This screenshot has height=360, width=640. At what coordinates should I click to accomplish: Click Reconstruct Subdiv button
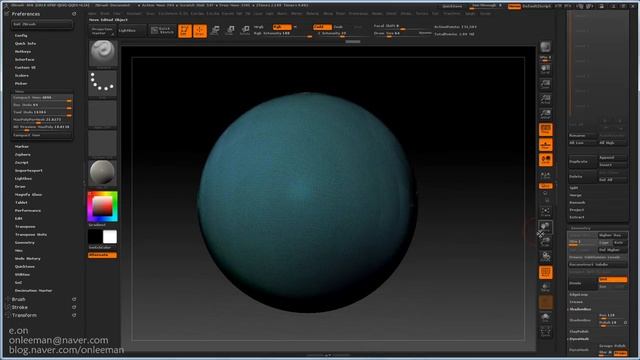(x=598, y=265)
